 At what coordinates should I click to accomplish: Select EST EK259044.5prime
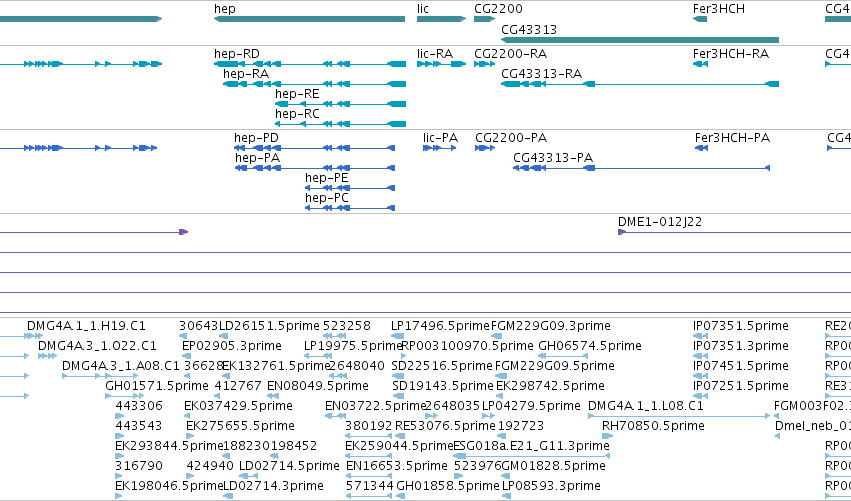[369, 456]
